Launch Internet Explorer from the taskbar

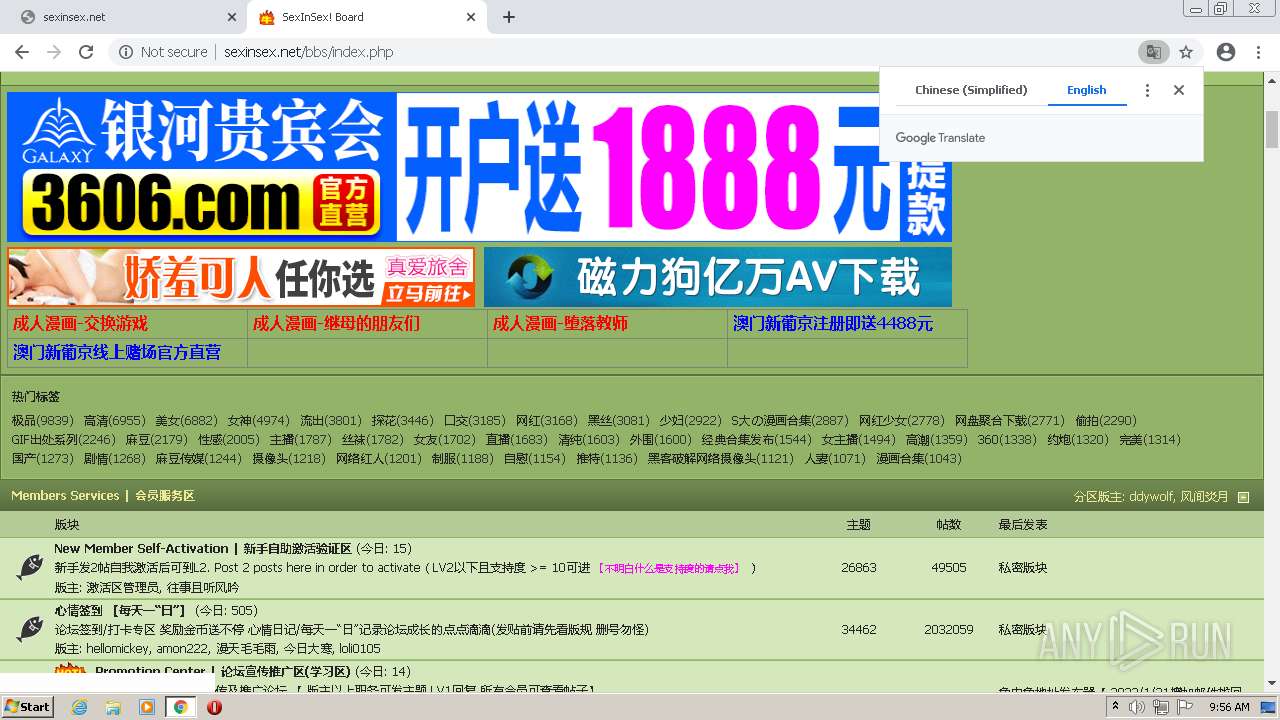80,707
